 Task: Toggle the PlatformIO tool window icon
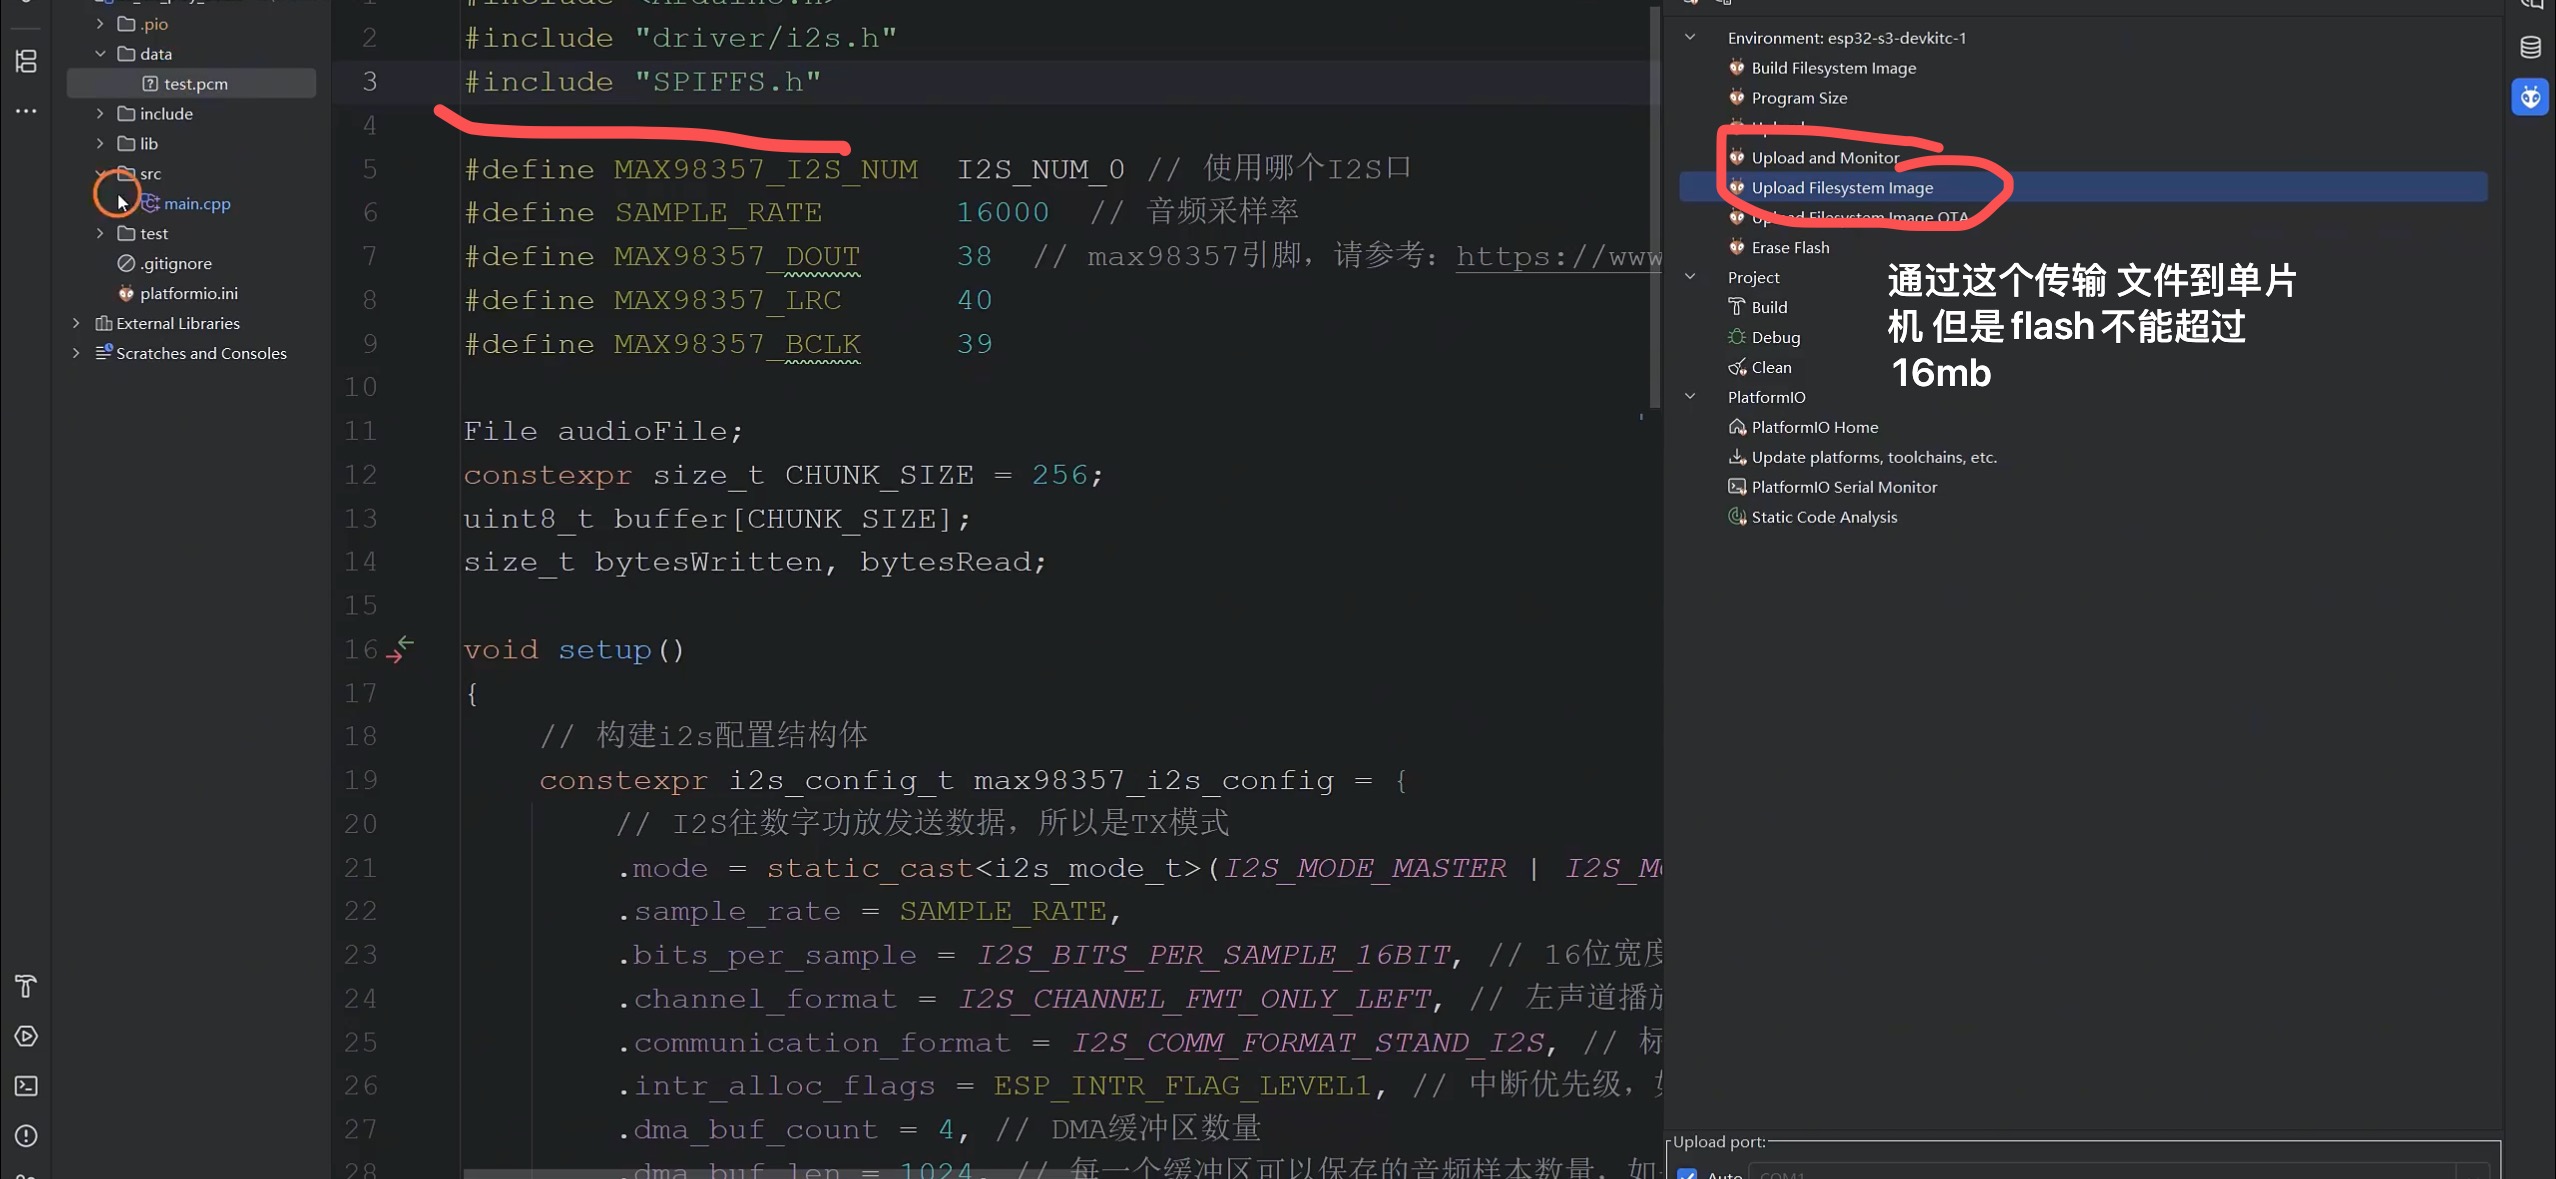[2530, 97]
